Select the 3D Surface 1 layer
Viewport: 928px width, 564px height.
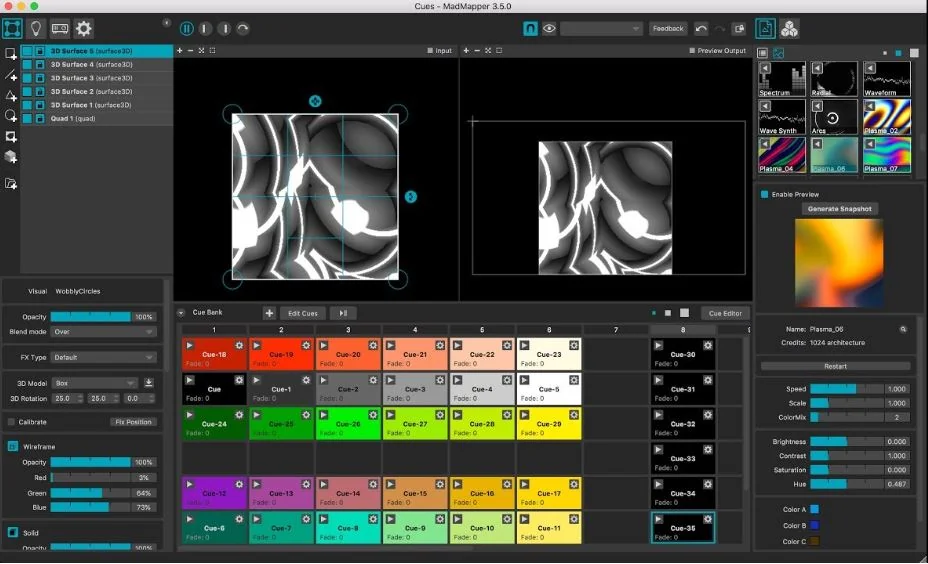[x=97, y=105]
